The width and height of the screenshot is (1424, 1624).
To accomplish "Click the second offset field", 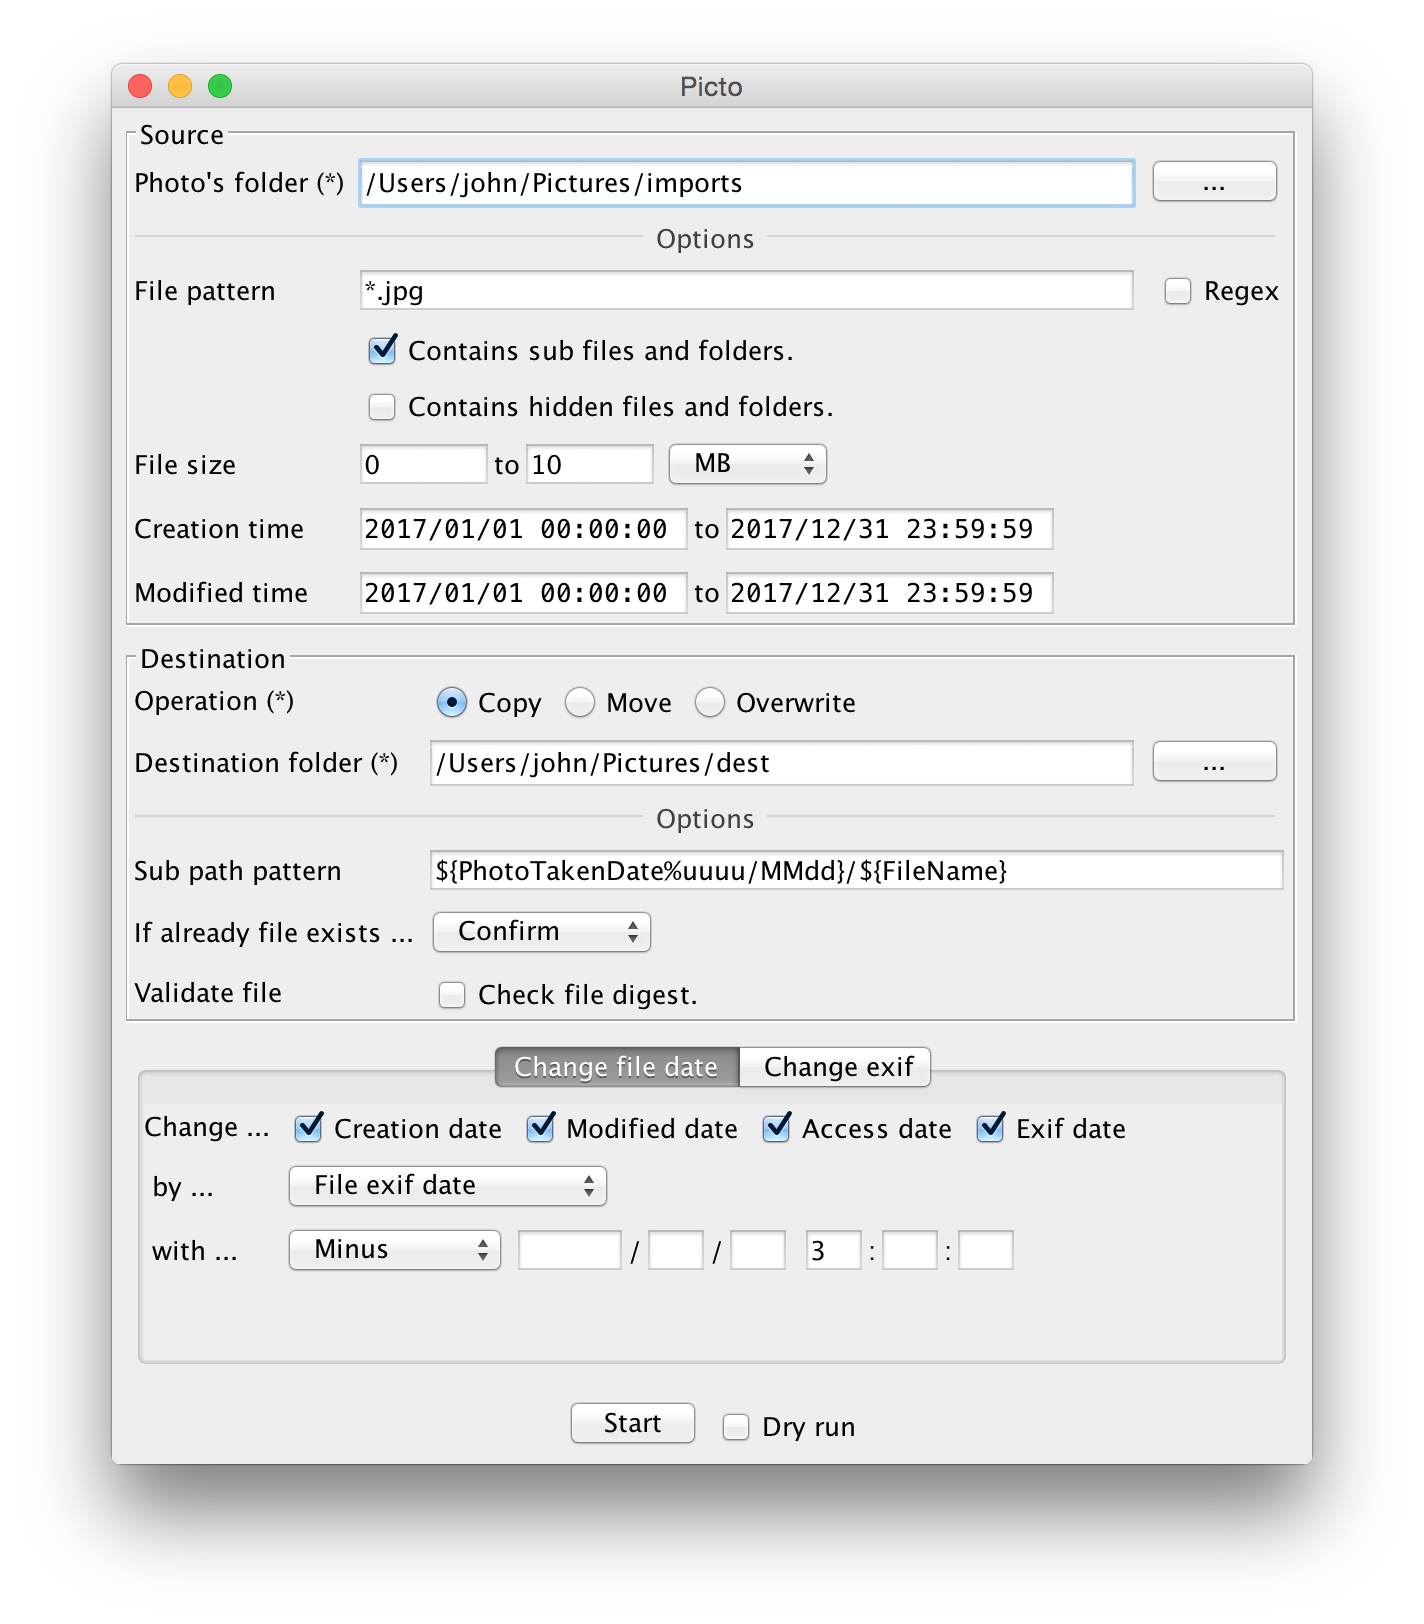I will 986,1250.
